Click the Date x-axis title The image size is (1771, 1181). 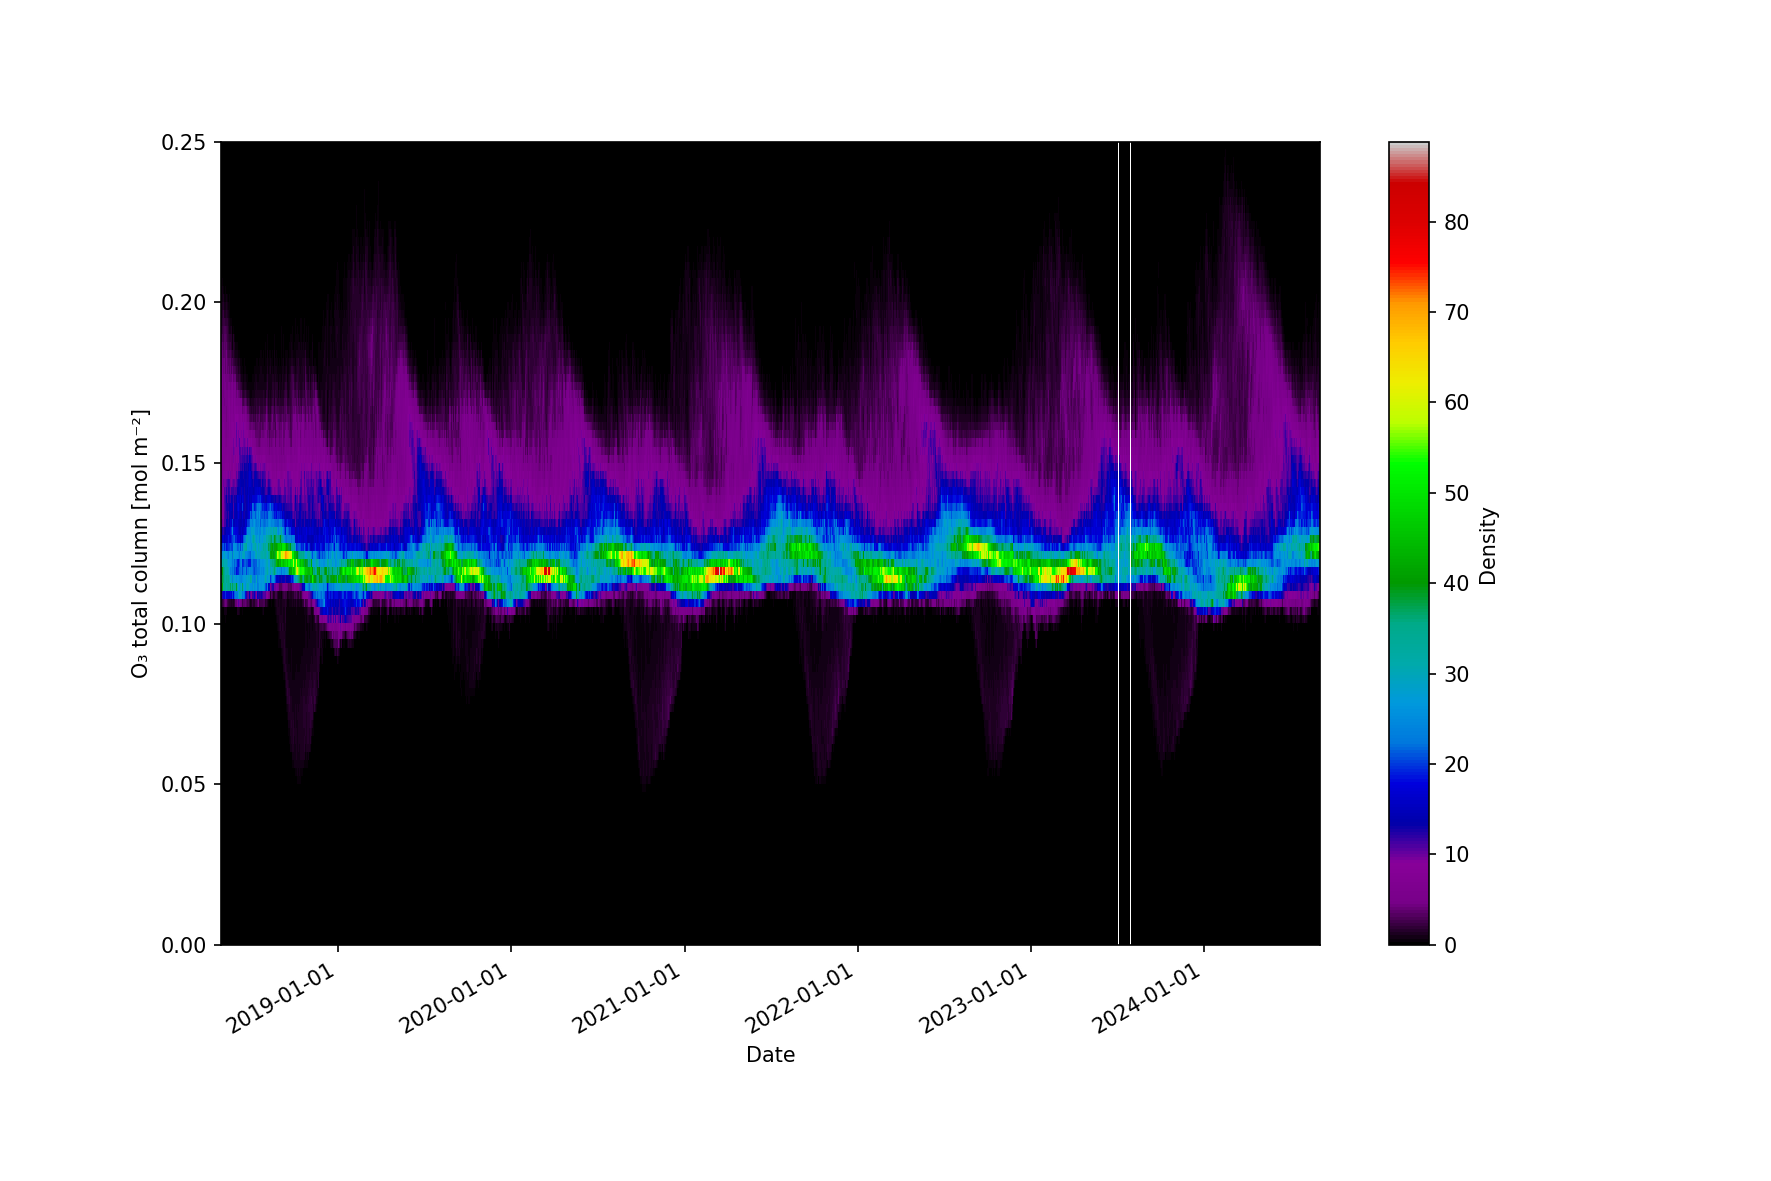(x=770, y=1055)
